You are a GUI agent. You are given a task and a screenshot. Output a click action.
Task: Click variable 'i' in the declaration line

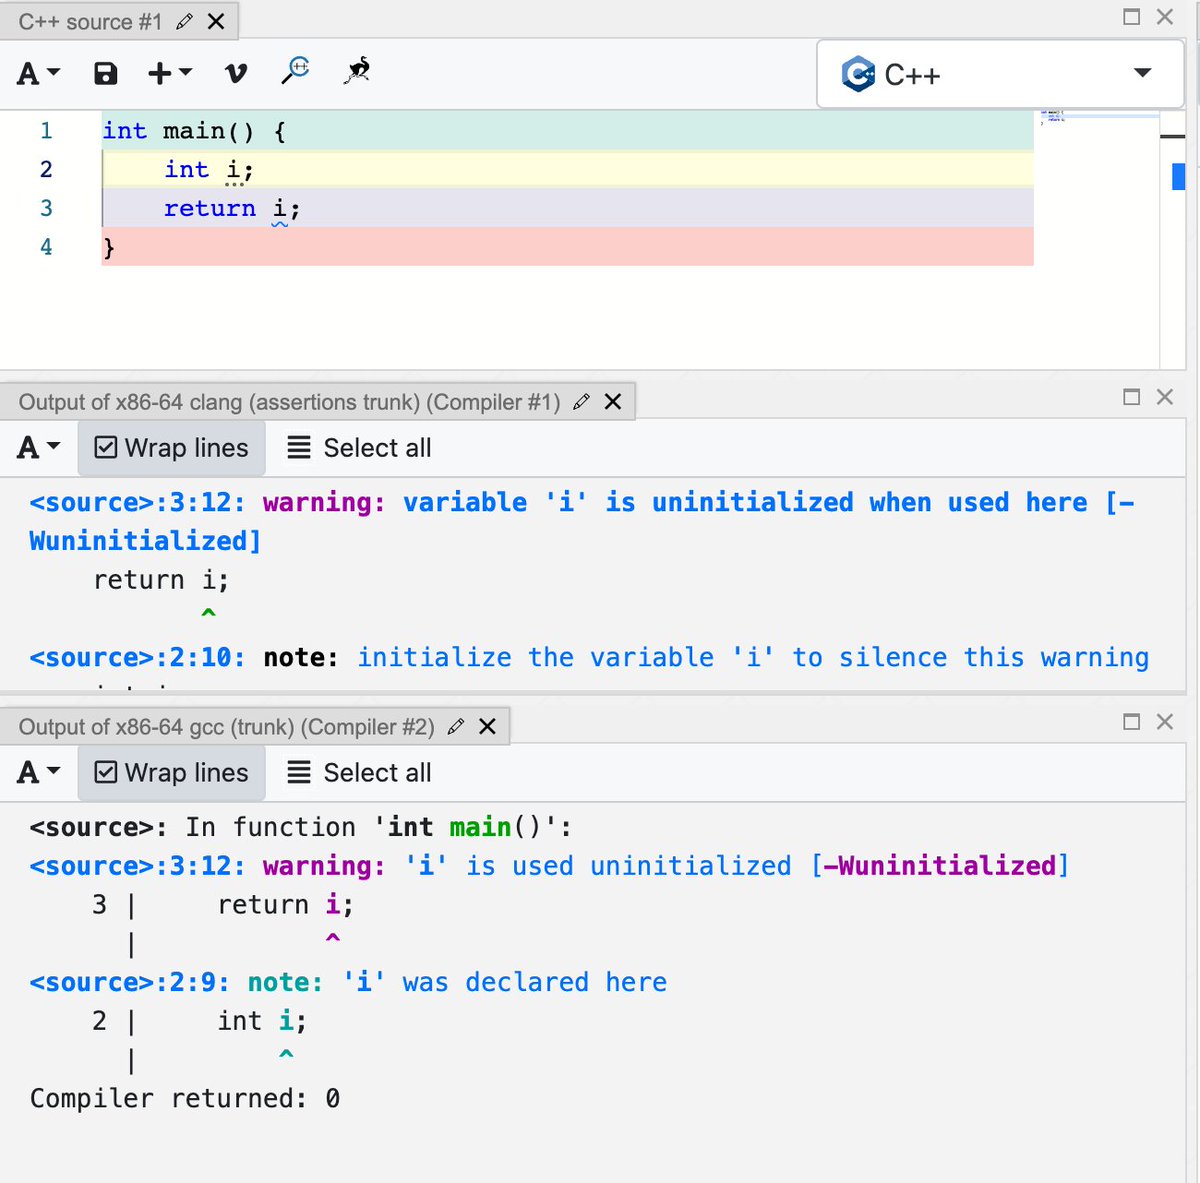coord(234,170)
